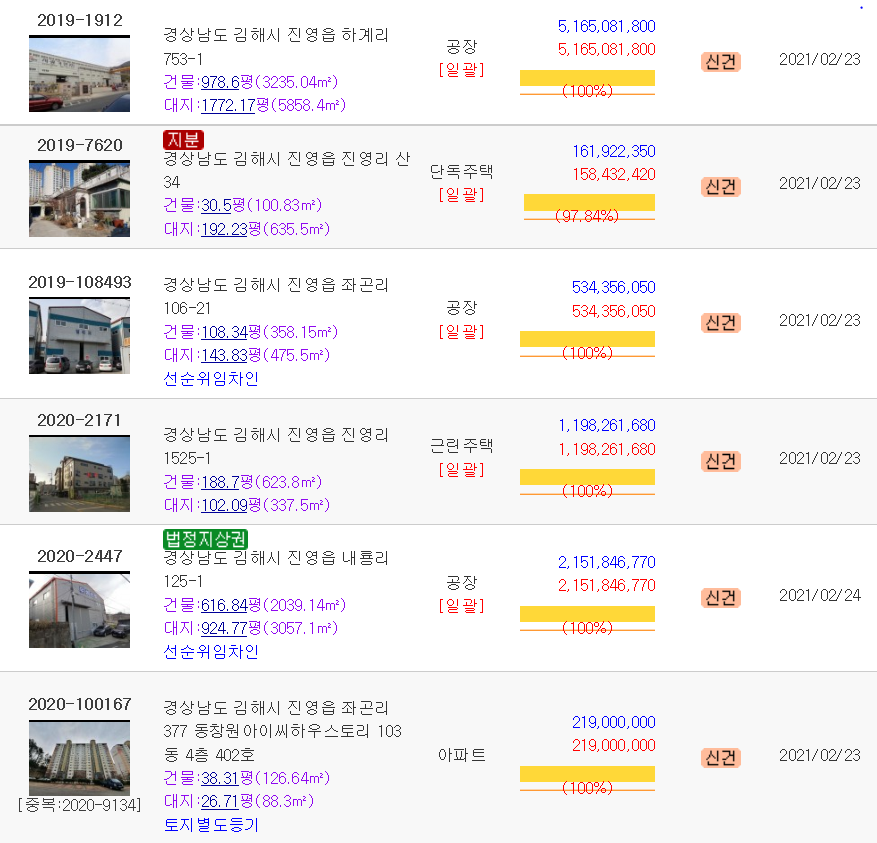Click the factory photo for case 2019-108493

[79, 335]
